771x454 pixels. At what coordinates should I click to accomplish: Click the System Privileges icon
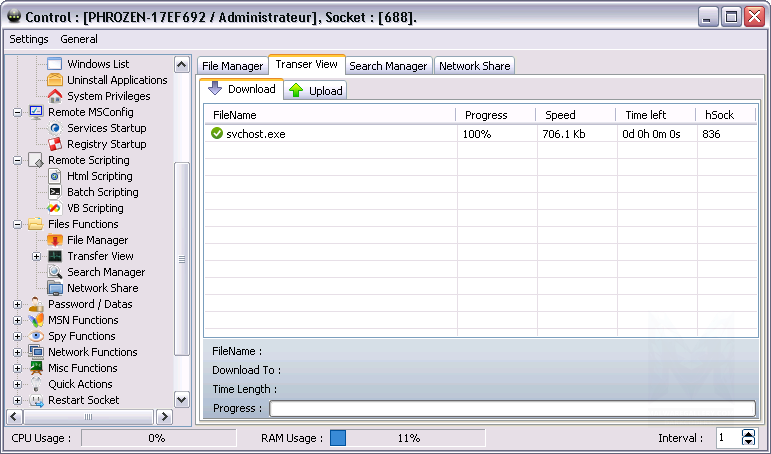[x=55, y=96]
